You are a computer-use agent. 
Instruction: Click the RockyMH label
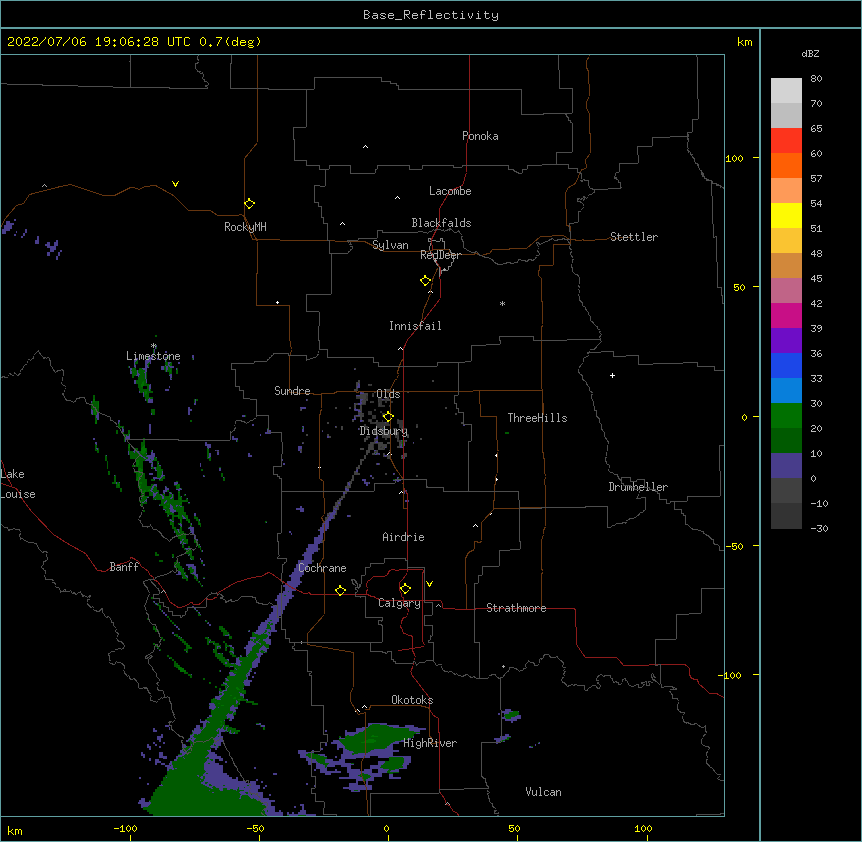[x=245, y=227]
